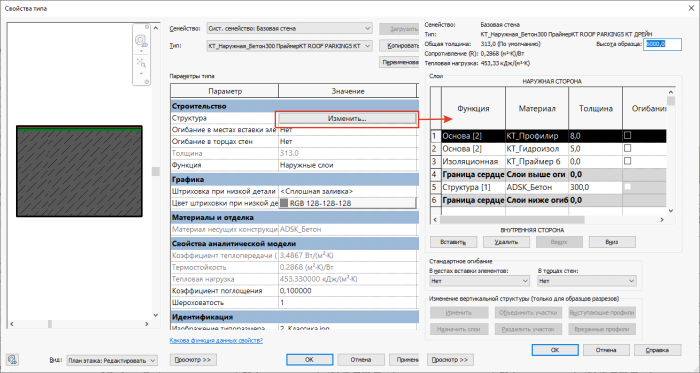This screenshot has height=373, width=700.
Task: Click the <Сплошная заливка> hatch value
Action: tap(347, 191)
